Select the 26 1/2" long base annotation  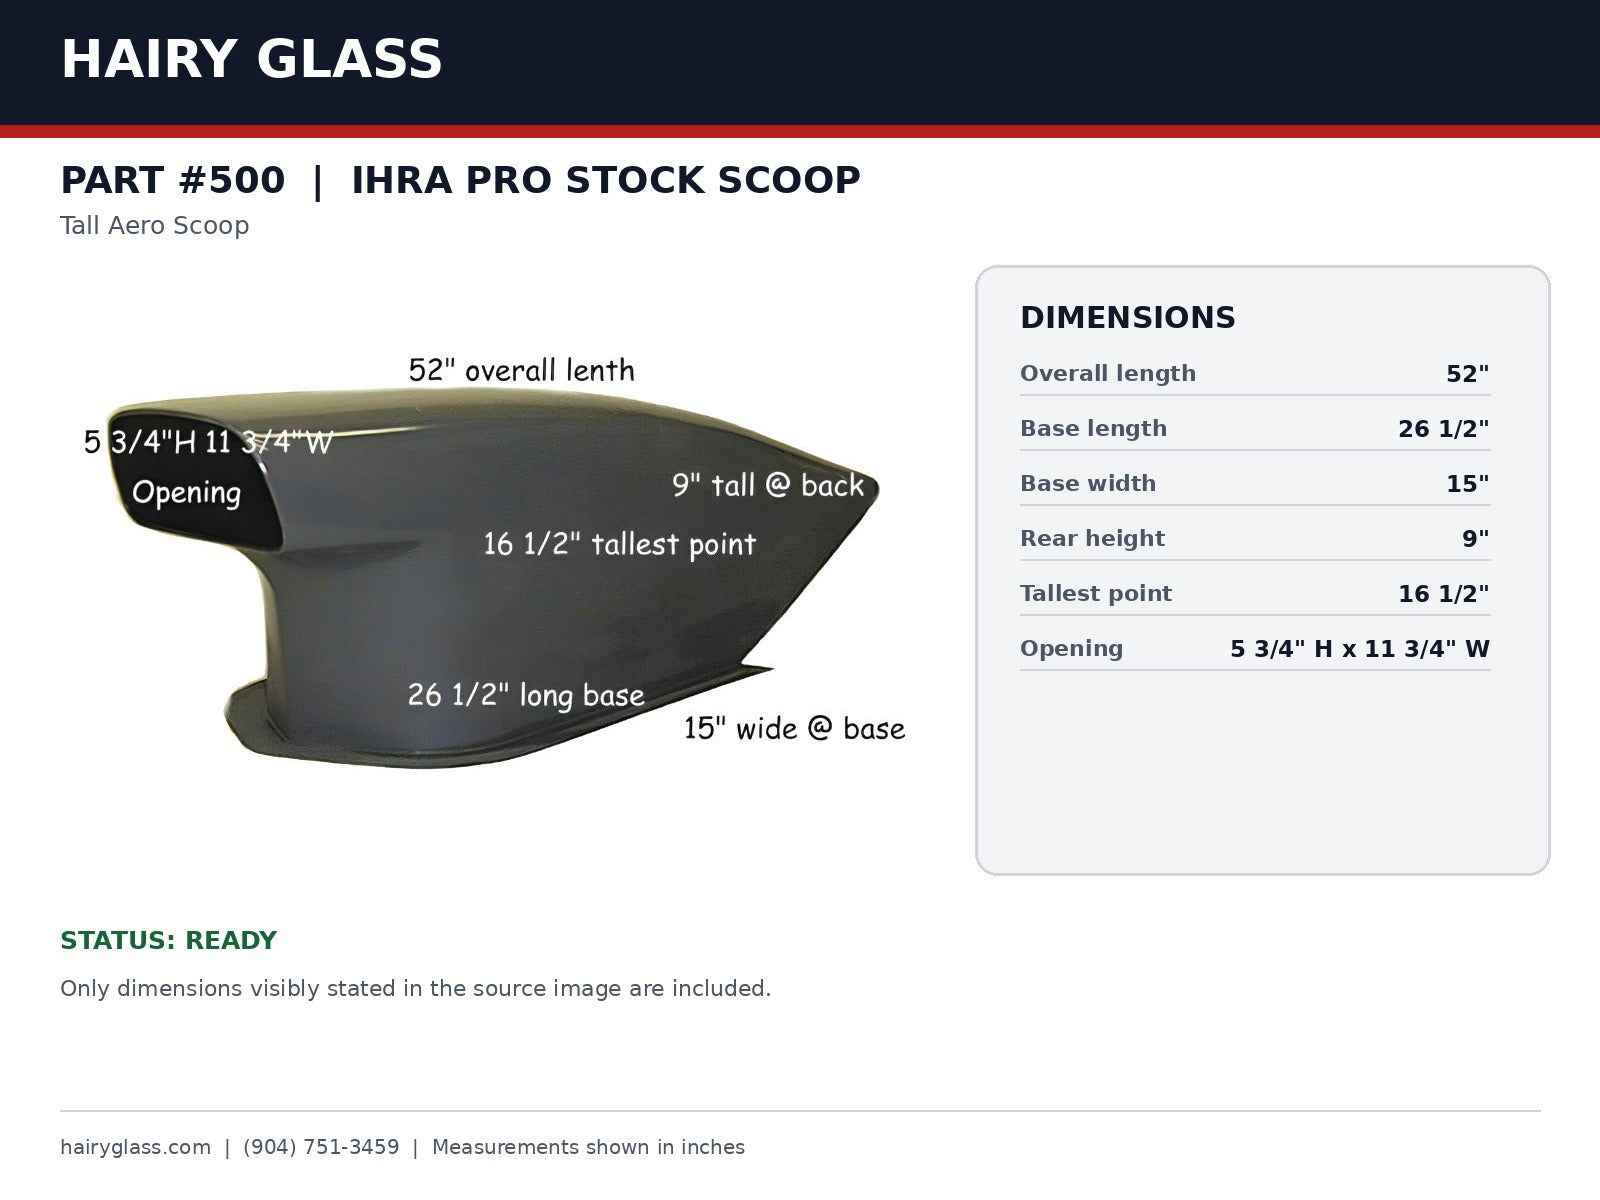pyautogui.click(x=526, y=695)
